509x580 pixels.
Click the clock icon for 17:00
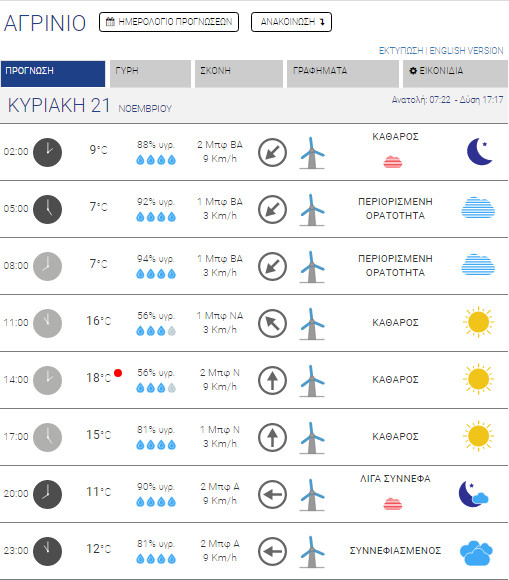point(47,437)
